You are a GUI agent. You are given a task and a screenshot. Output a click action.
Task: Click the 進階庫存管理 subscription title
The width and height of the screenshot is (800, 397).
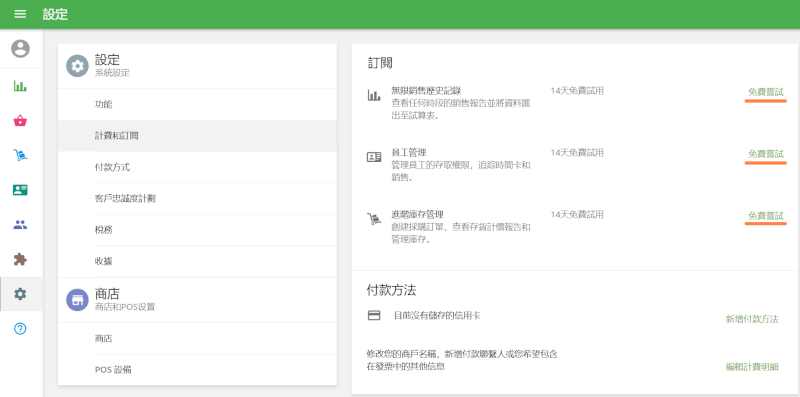click(x=417, y=214)
